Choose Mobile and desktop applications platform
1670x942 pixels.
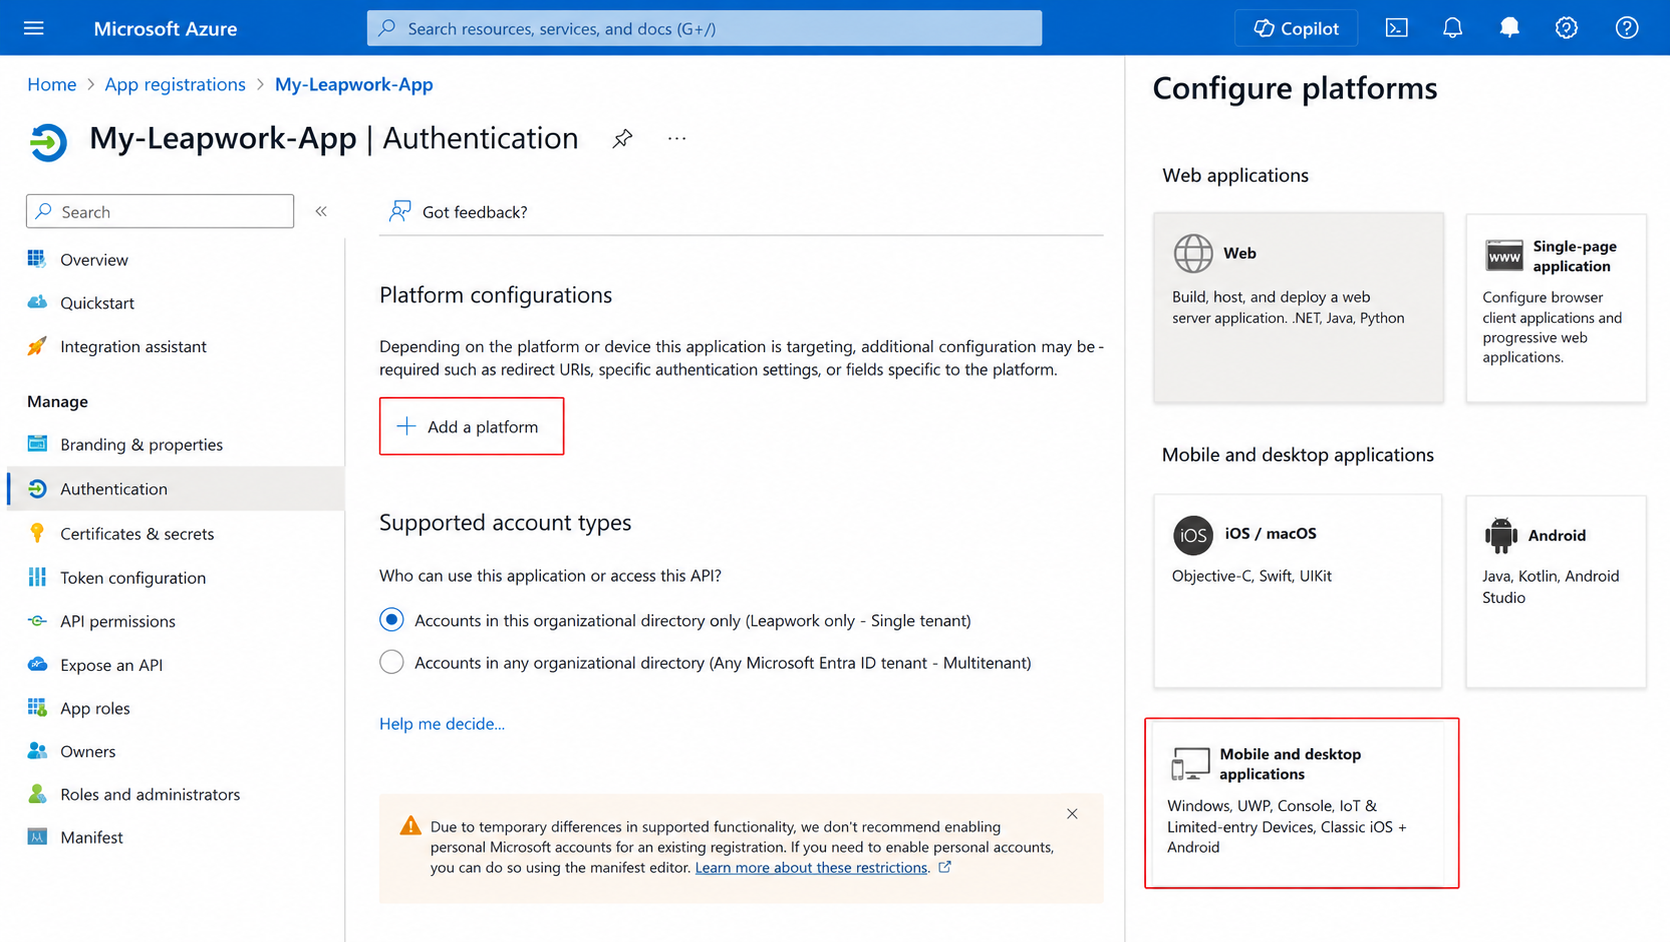click(1301, 802)
